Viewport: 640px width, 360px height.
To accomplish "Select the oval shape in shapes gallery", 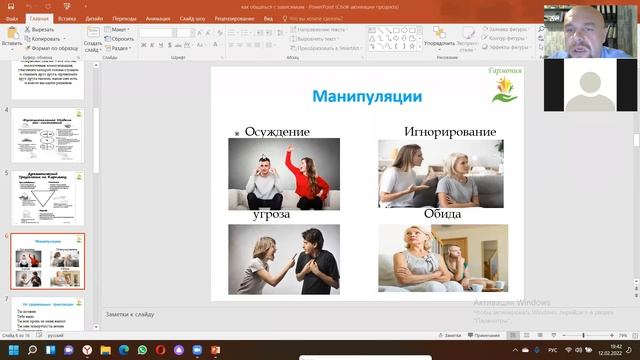I will coord(404,30).
